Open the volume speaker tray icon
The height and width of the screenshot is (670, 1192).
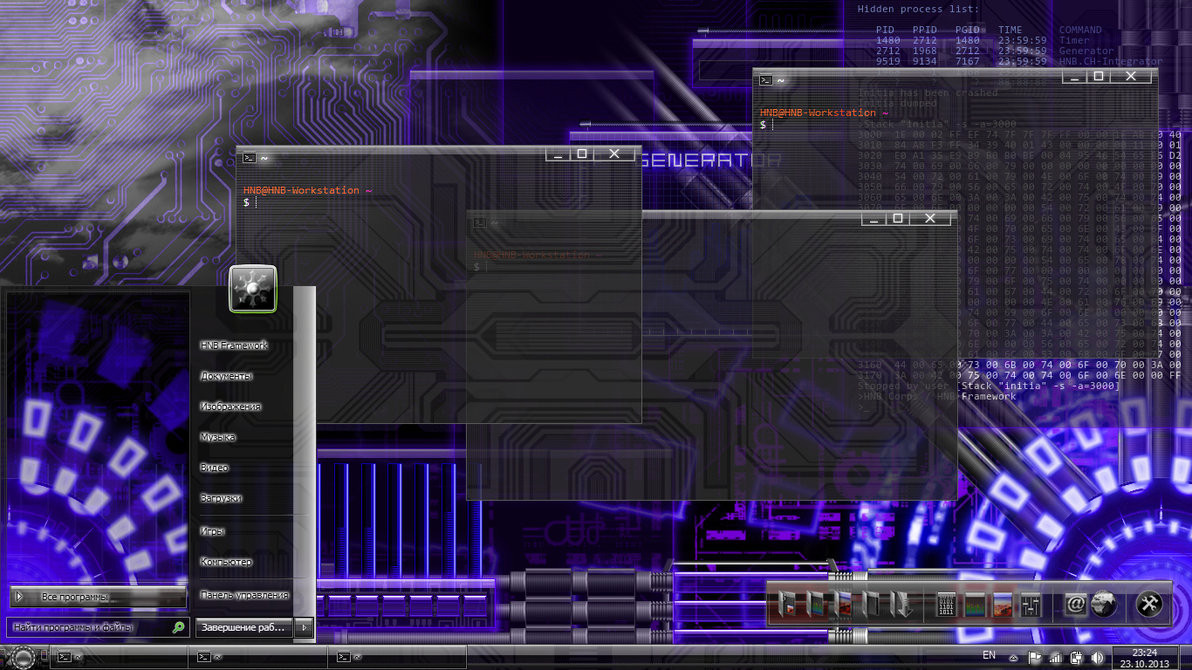coord(1097,658)
